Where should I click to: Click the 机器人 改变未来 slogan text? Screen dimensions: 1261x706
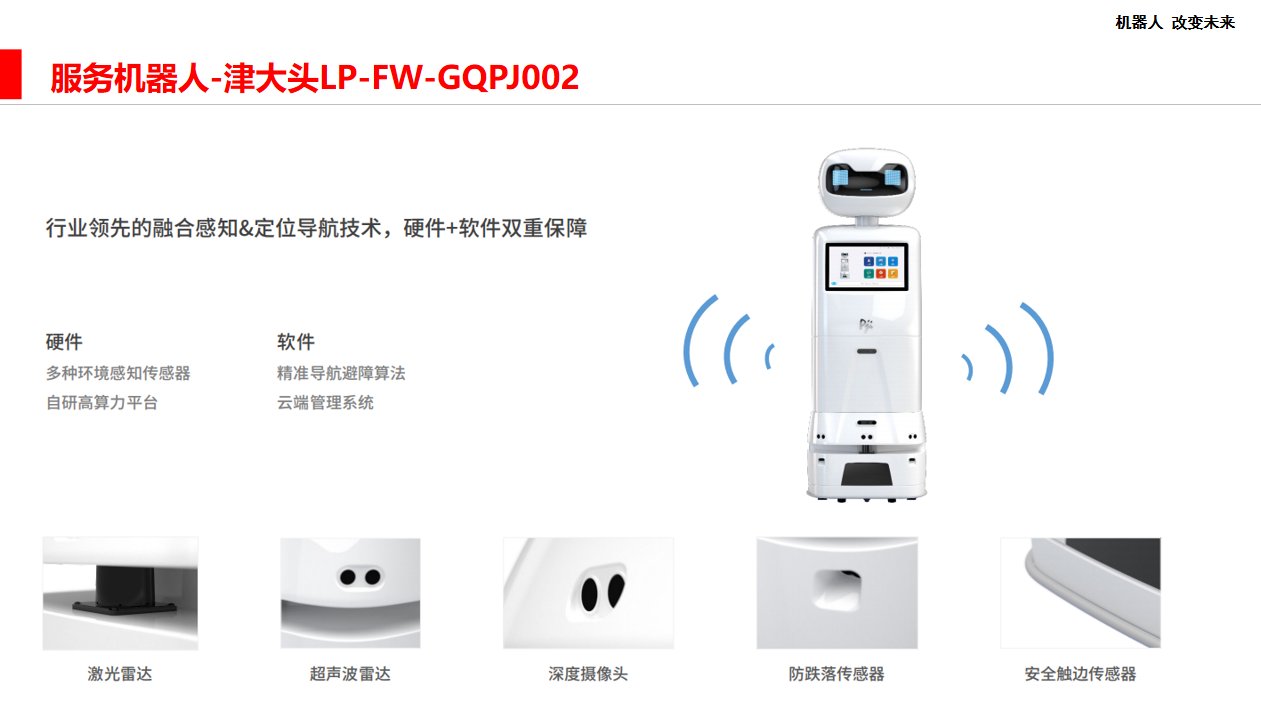(x=1175, y=23)
